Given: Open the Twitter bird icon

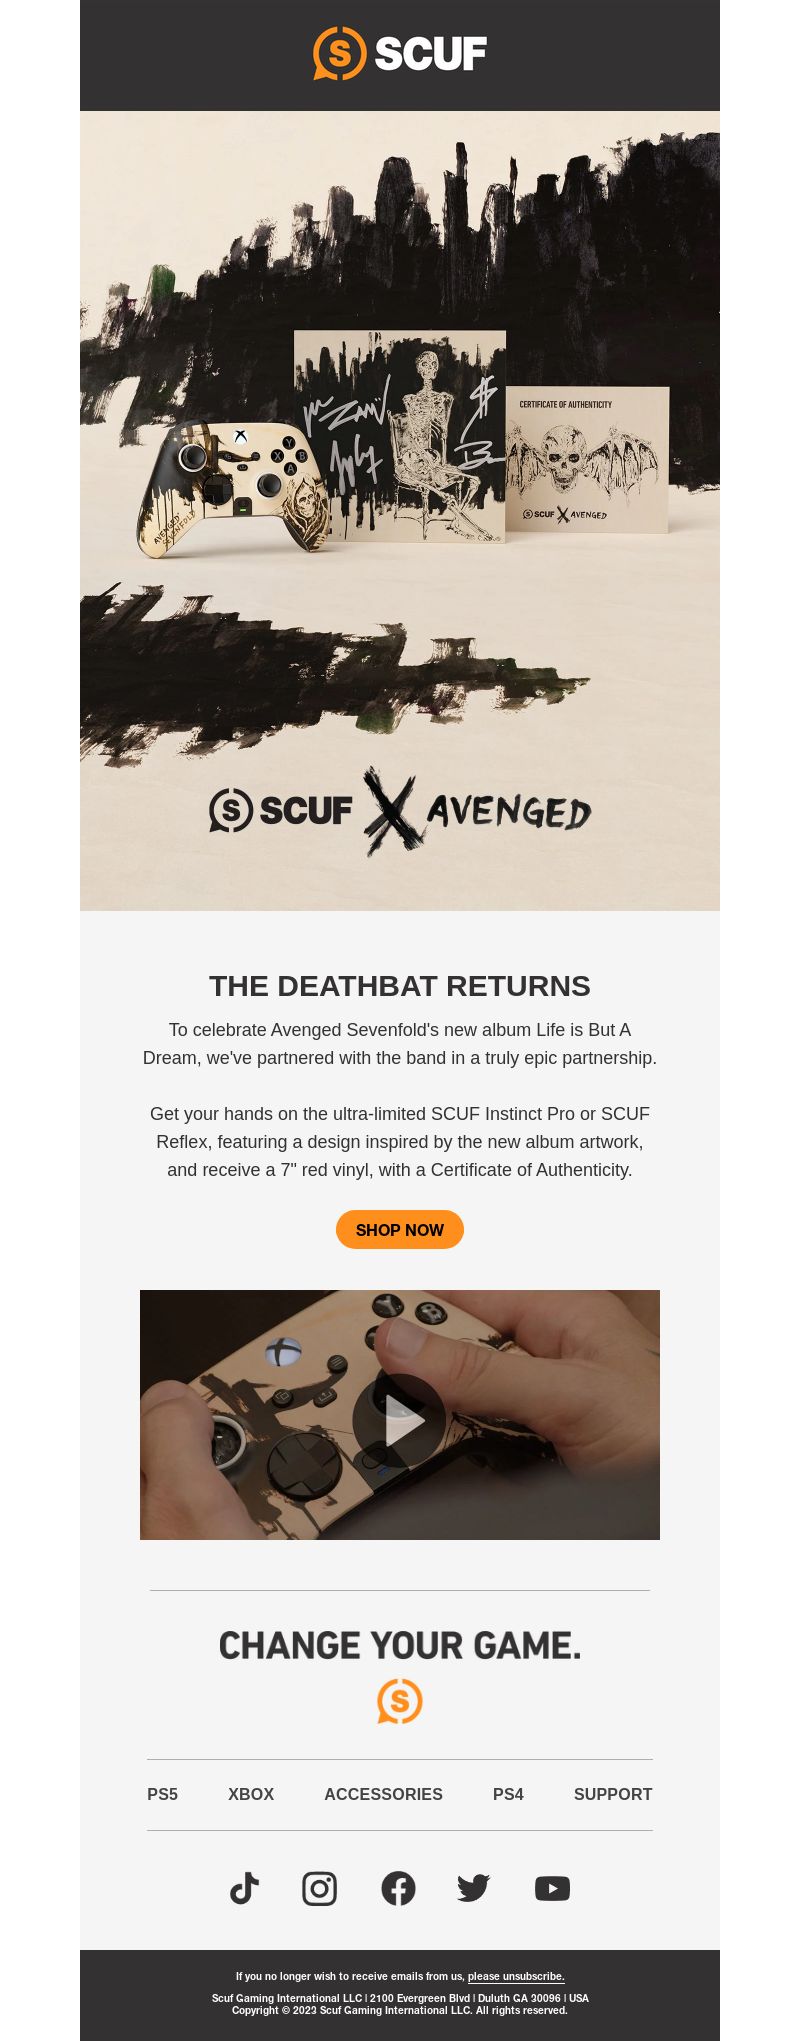Looking at the screenshot, I should pyautogui.click(x=473, y=1889).
